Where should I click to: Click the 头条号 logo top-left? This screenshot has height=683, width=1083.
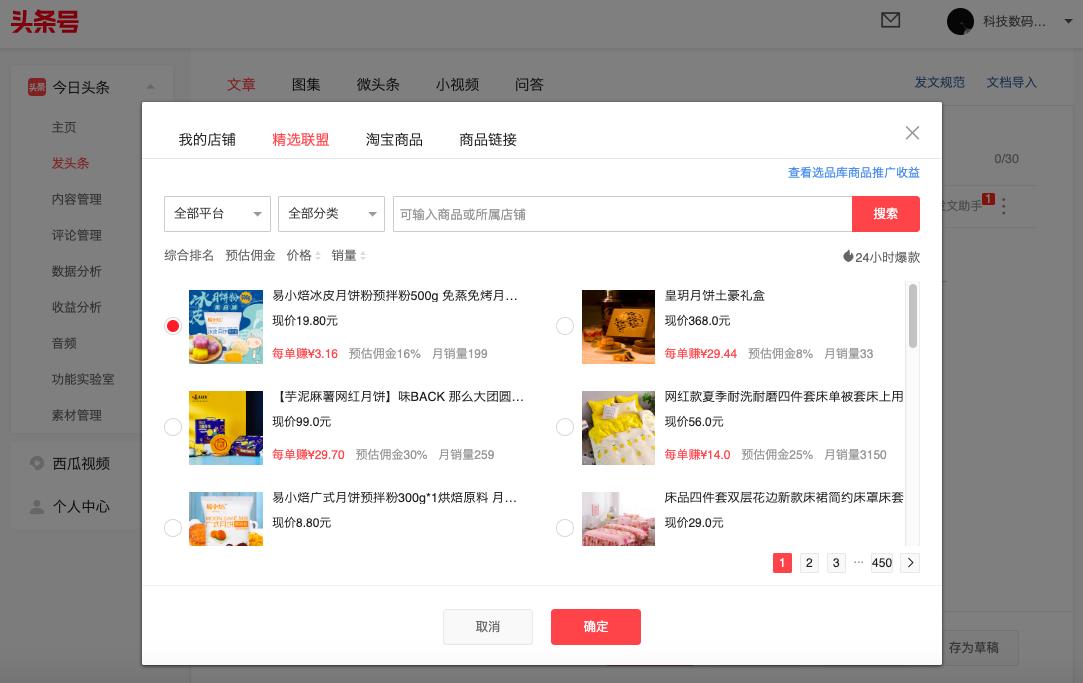44,22
